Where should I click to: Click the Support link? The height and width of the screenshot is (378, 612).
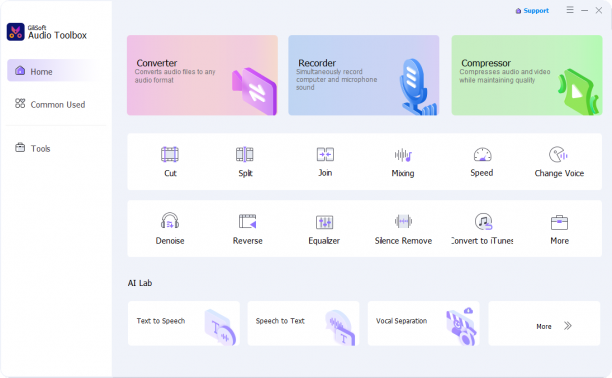pyautogui.click(x=532, y=11)
